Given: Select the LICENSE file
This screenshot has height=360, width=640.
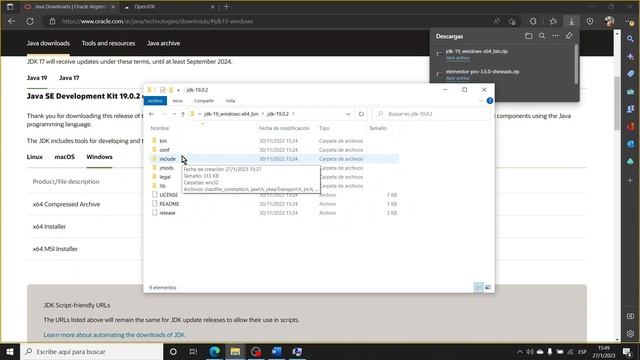Looking at the screenshot, I should tap(169, 195).
